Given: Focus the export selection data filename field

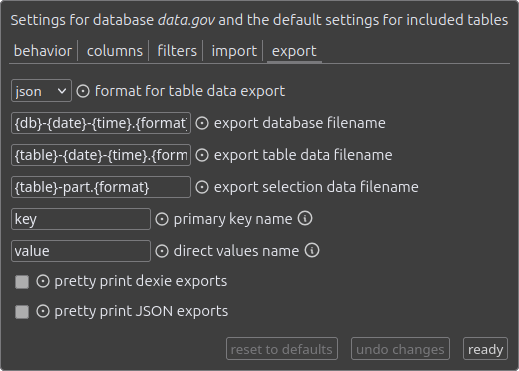Looking at the screenshot, I should tap(101, 187).
